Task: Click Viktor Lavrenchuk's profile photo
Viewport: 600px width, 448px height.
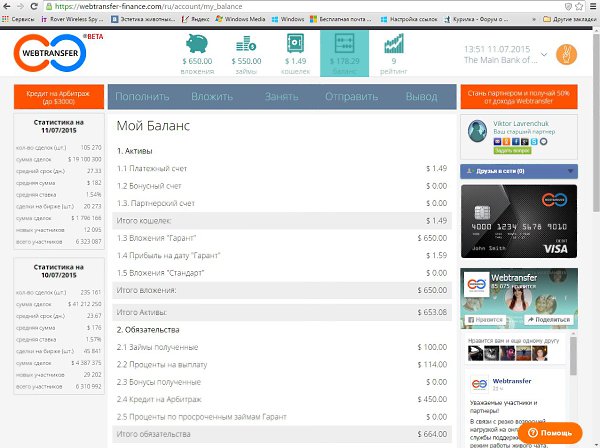Action: [476, 136]
